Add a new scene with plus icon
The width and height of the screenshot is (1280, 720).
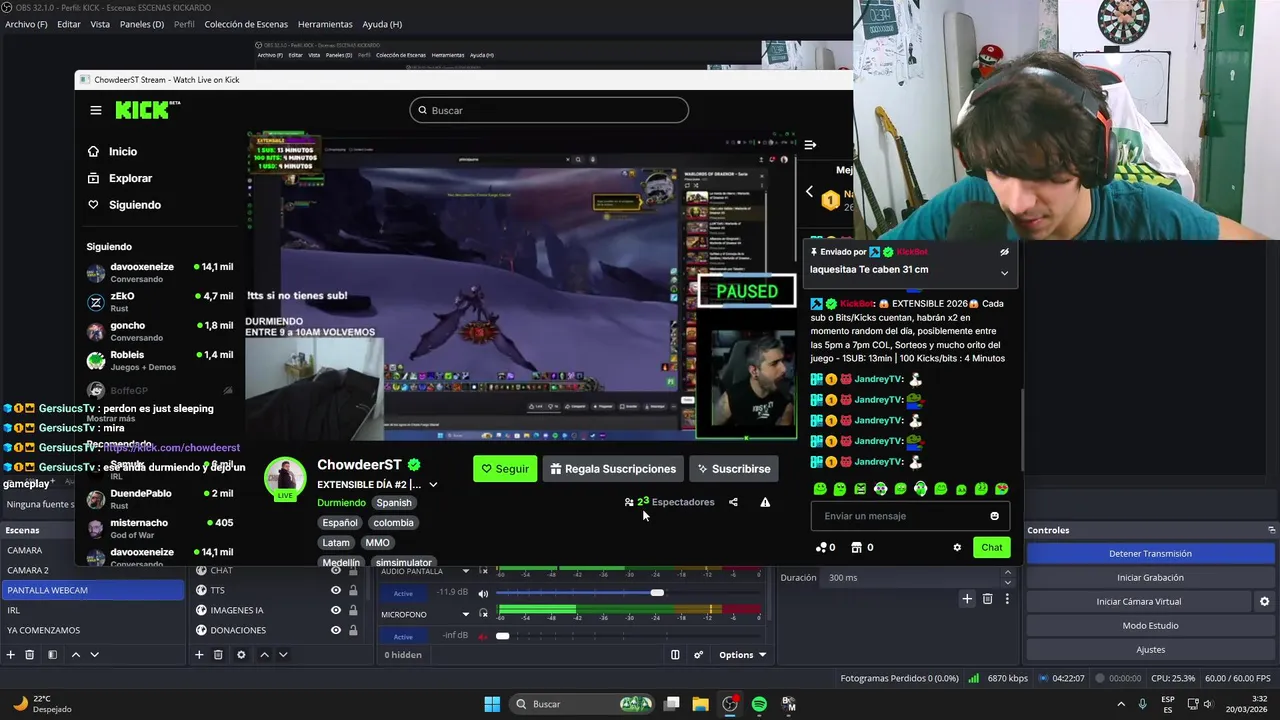11,655
